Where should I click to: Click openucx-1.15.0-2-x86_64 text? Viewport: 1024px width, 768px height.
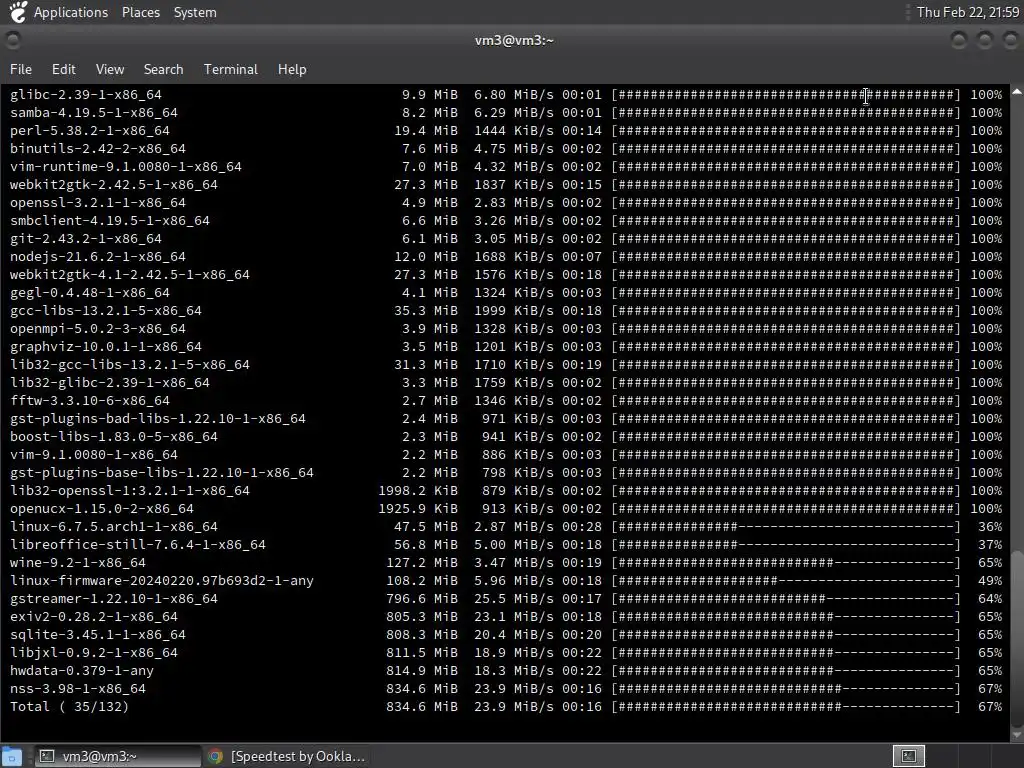tap(102, 509)
